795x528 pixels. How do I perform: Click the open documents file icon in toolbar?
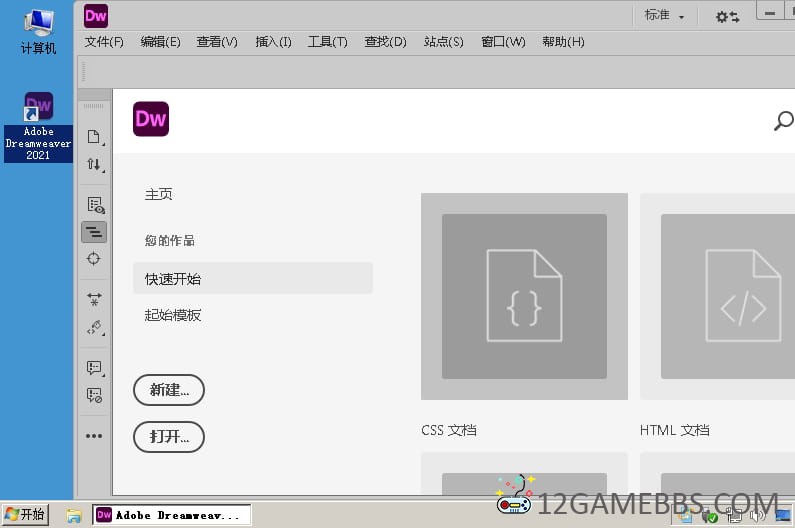[93, 137]
